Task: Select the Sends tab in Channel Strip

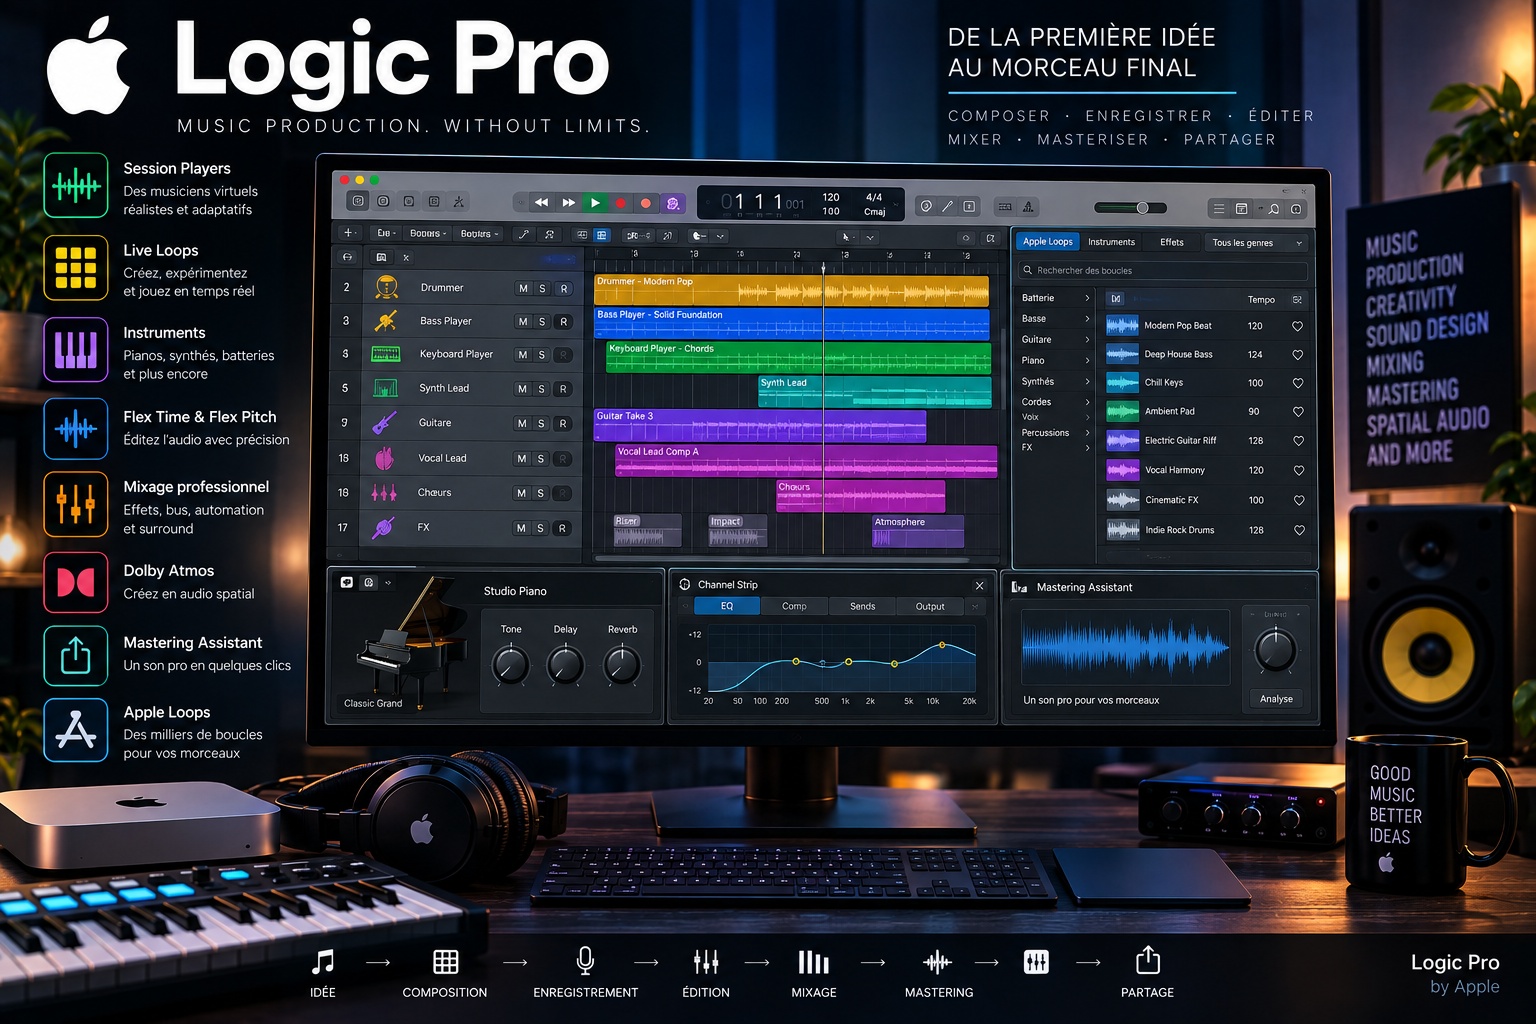Action: [862, 606]
